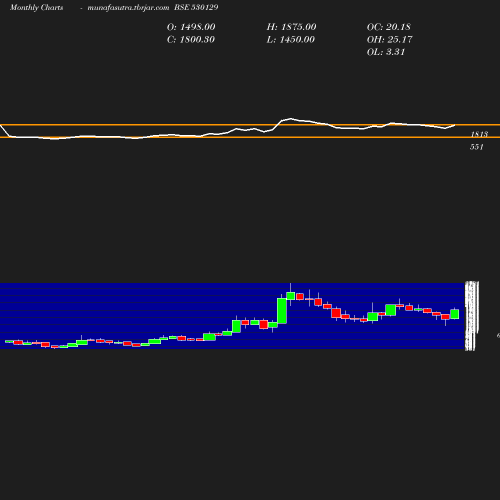500x500 pixels.
Task: Select the high value 'H: 1875.00'
Action: 291,27
